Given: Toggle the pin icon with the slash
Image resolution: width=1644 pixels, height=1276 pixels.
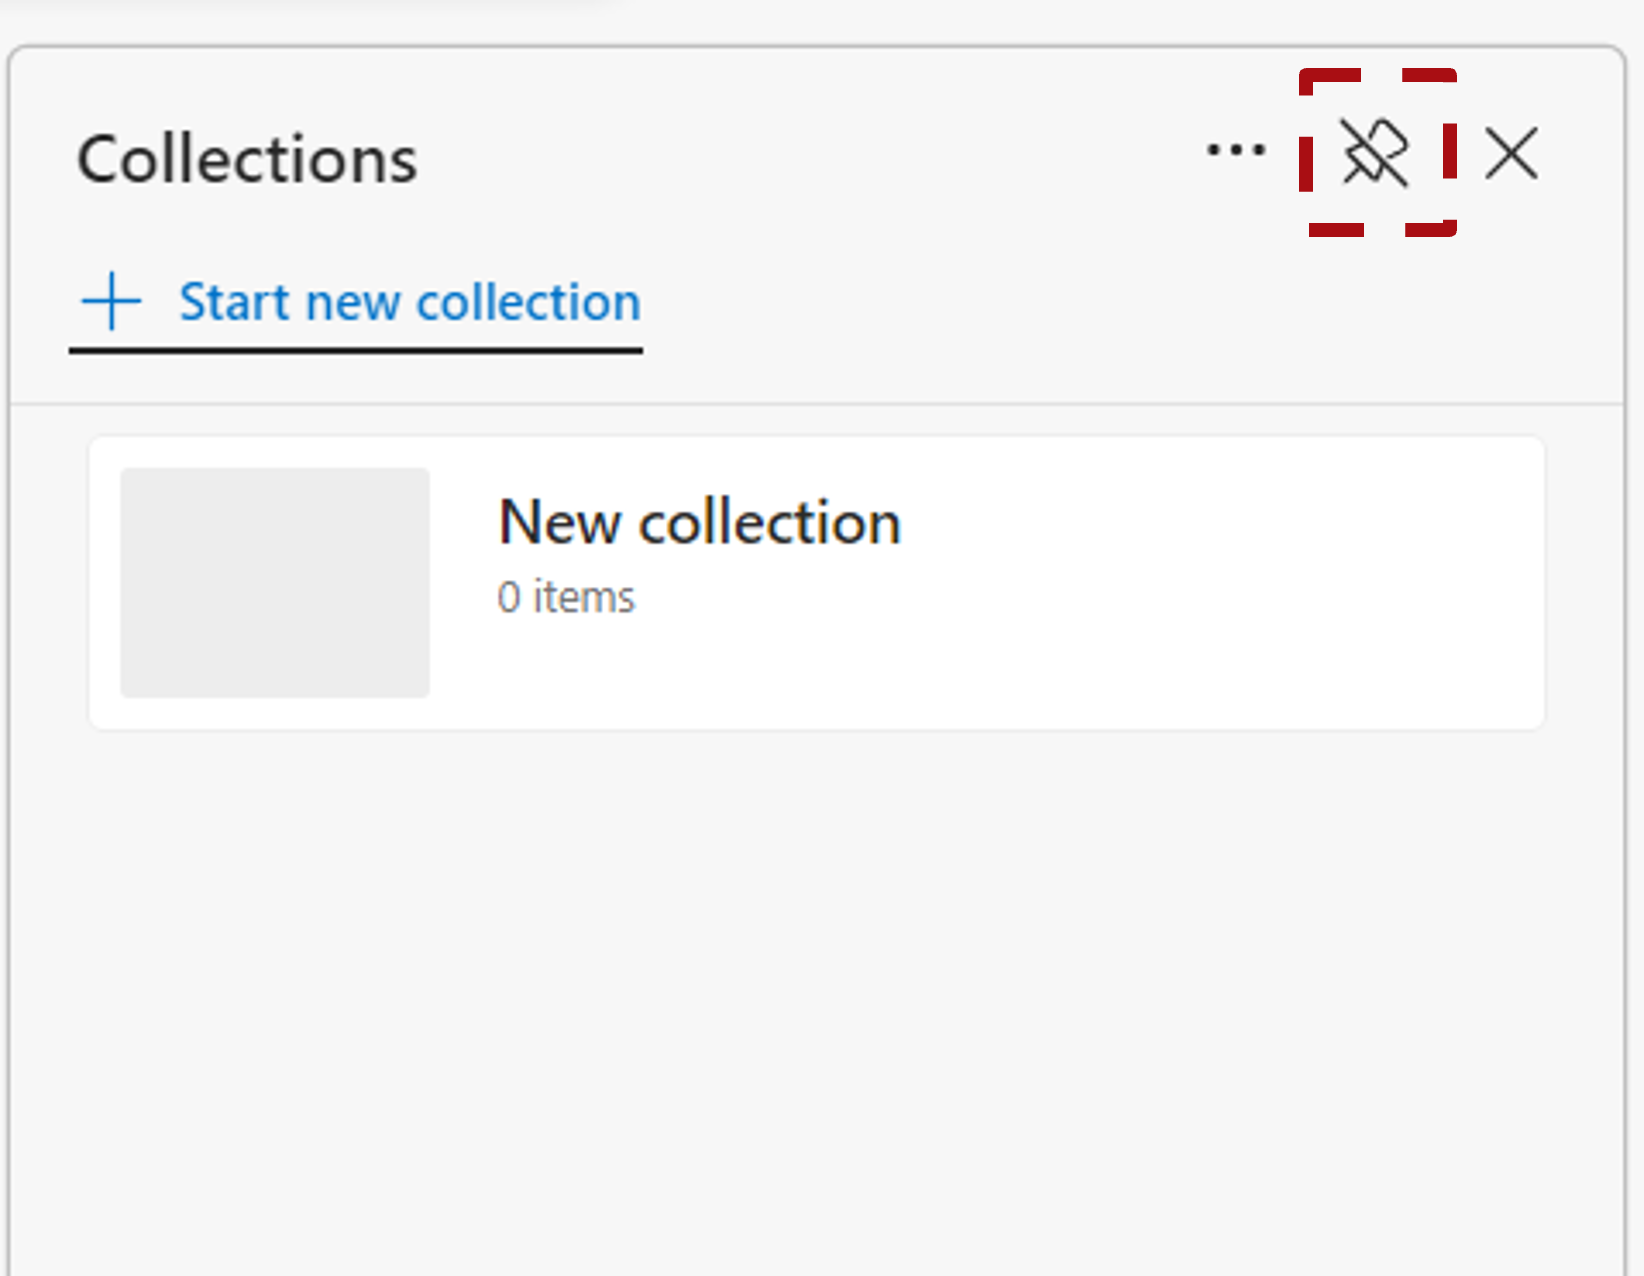Looking at the screenshot, I should [1375, 153].
